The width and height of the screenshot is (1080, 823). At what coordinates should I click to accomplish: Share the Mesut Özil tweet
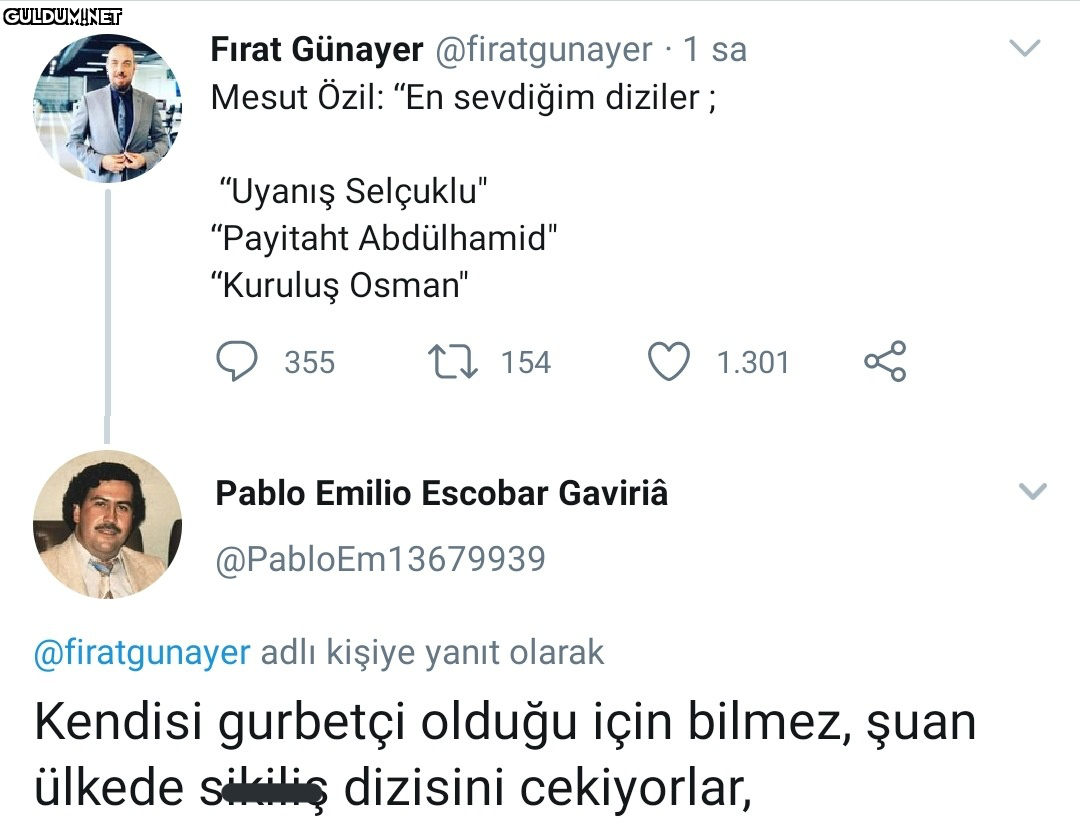click(885, 361)
